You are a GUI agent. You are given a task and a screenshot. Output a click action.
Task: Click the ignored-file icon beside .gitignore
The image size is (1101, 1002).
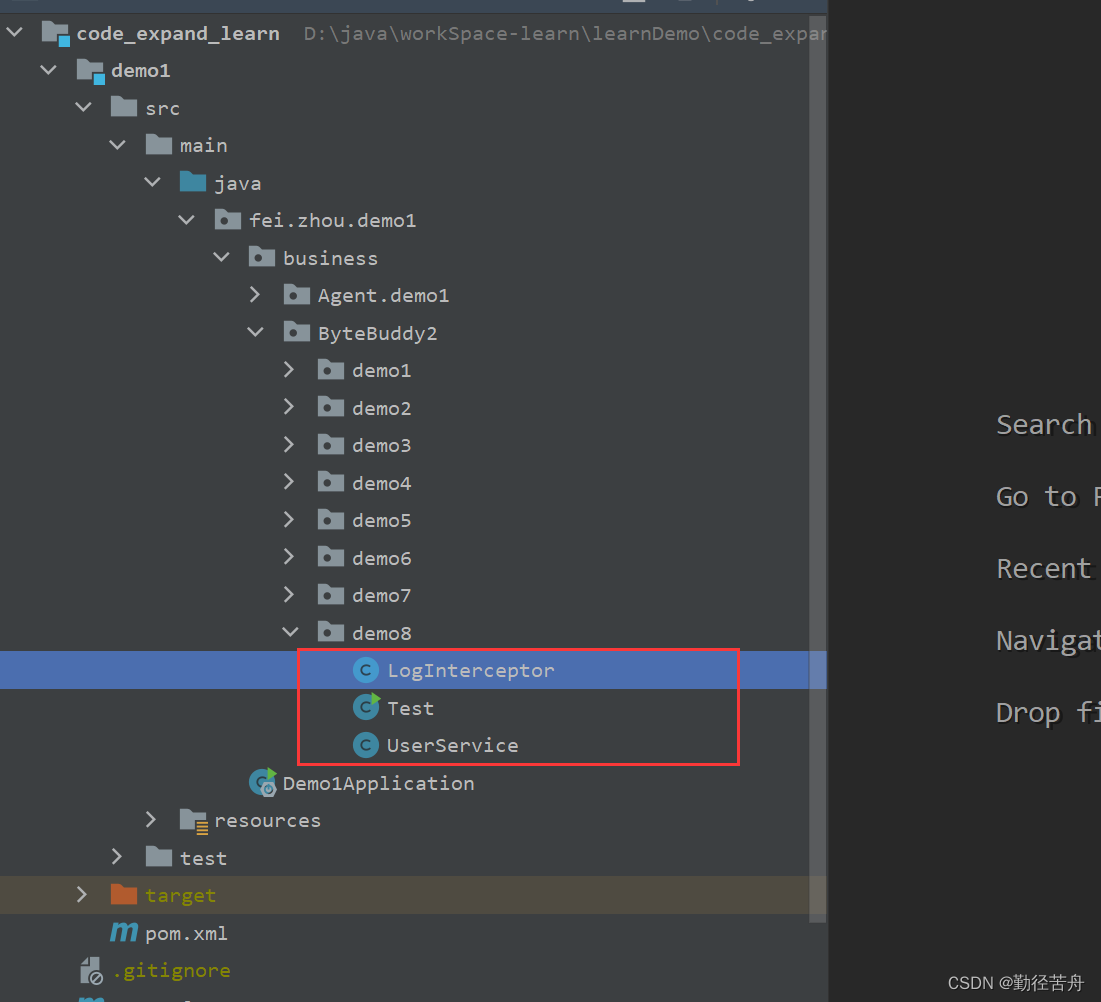coord(90,970)
